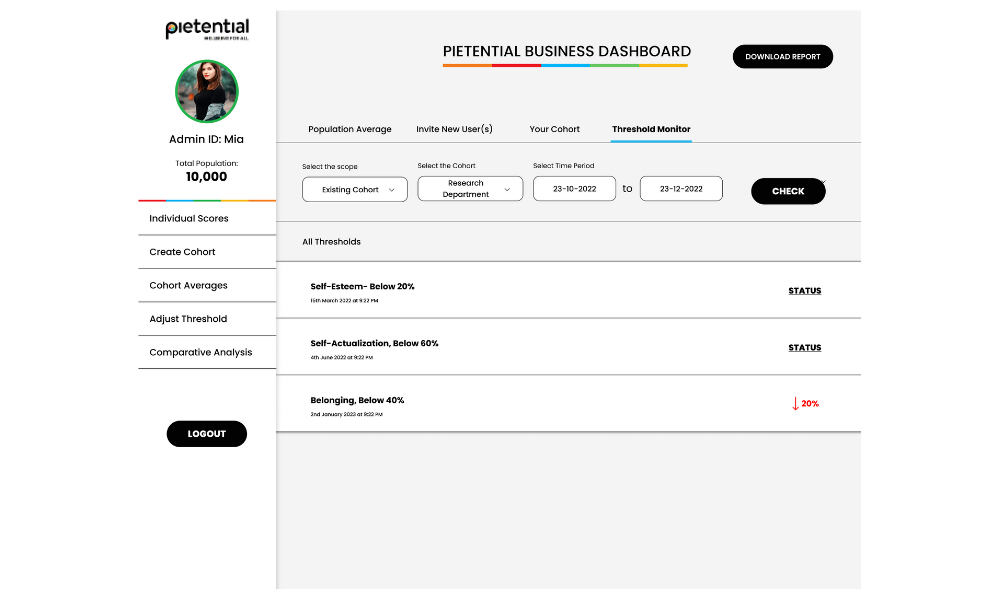Click the end date field 23-12-2022
Viewport: 1000px width, 600px height.
tap(681, 189)
